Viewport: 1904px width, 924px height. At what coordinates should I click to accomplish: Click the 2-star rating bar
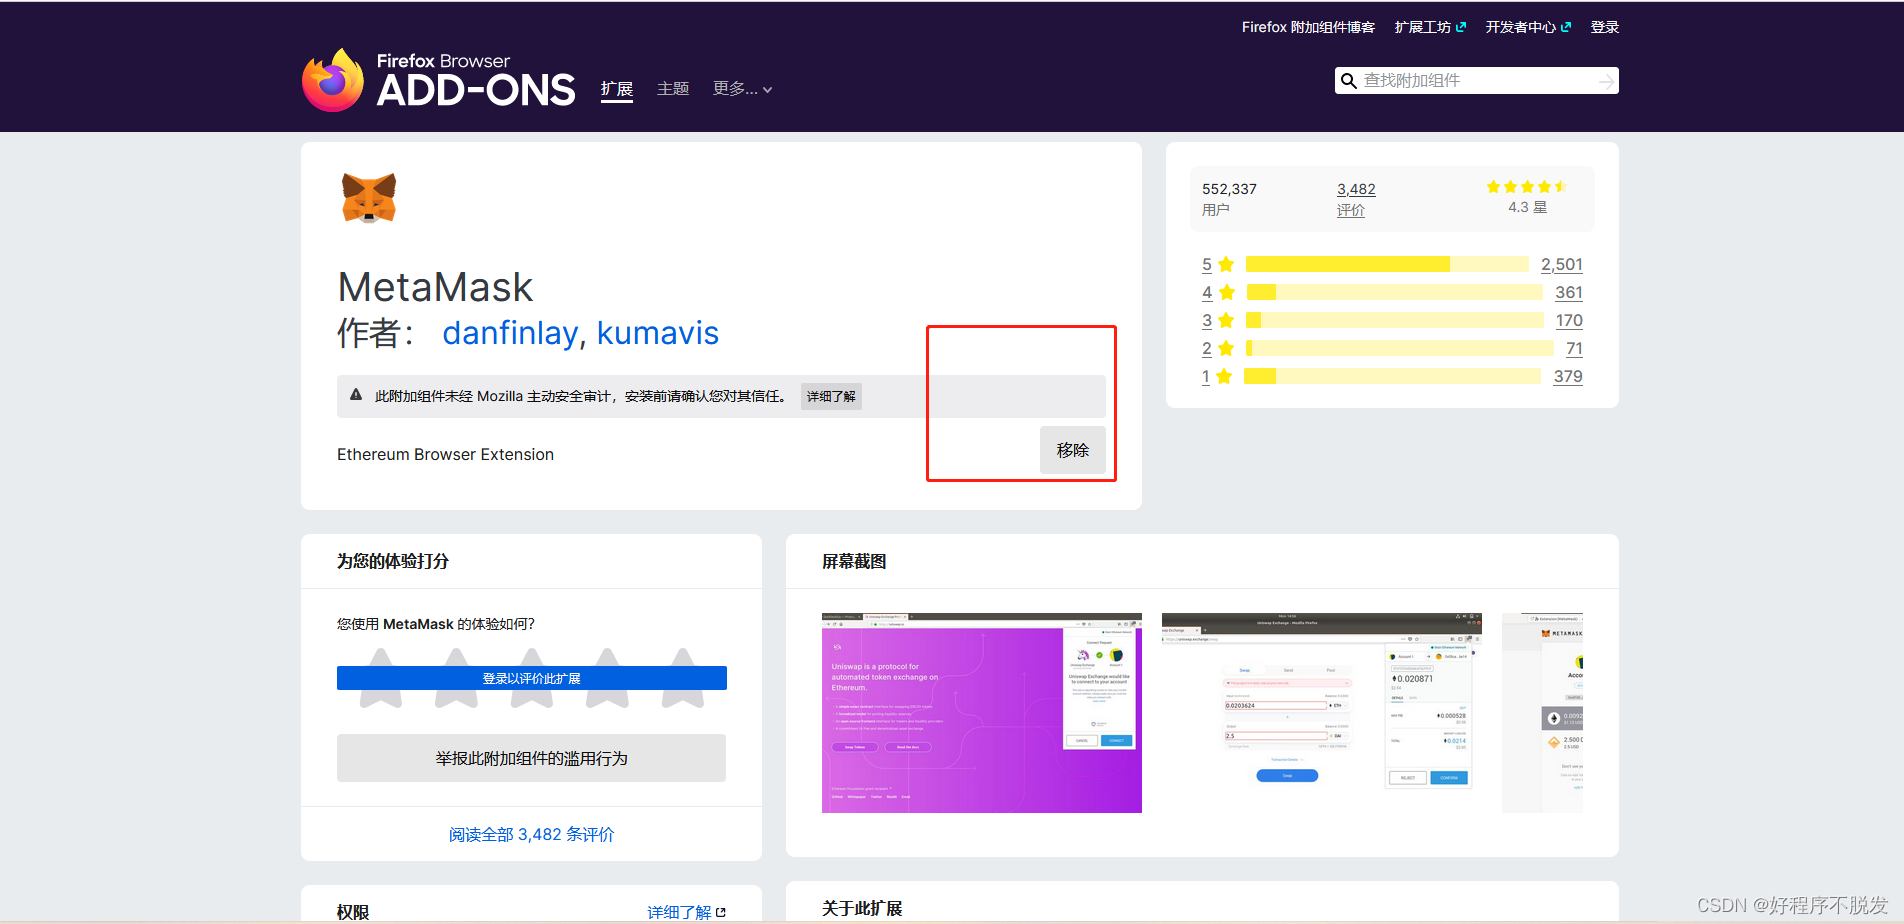tap(1400, 348)
